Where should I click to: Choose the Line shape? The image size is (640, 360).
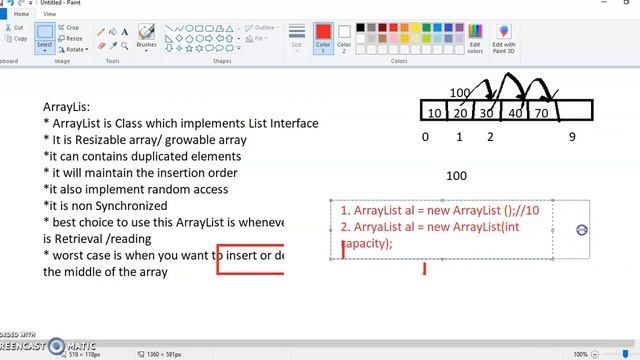pyautogui.click(x=169, y=29)
